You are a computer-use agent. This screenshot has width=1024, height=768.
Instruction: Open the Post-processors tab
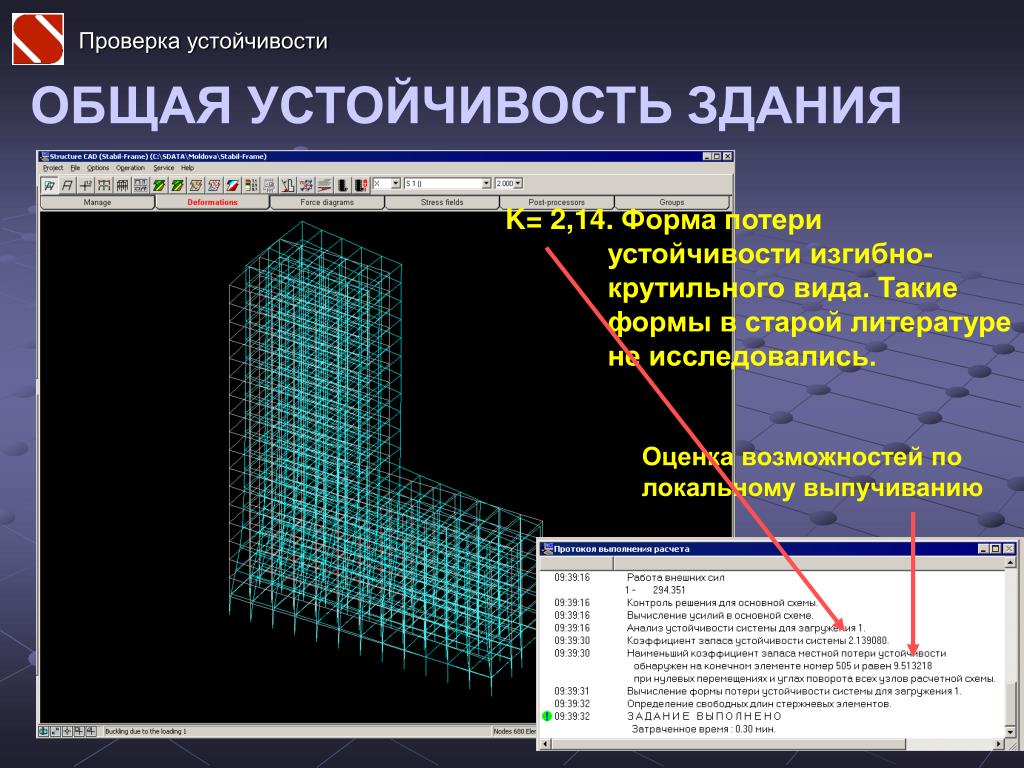tap(556, 202)
